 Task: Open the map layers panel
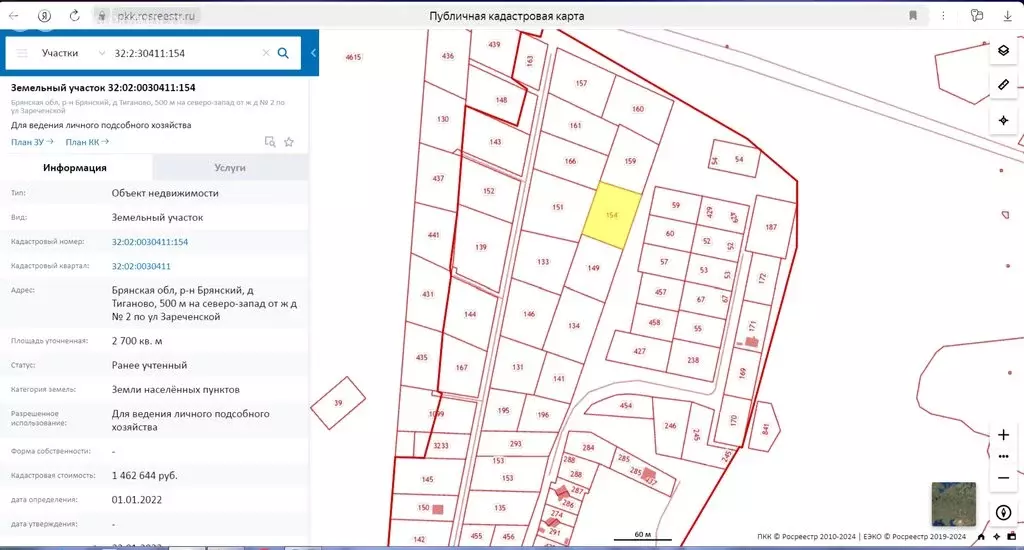pyautogui.click(x=1003, y=51)
